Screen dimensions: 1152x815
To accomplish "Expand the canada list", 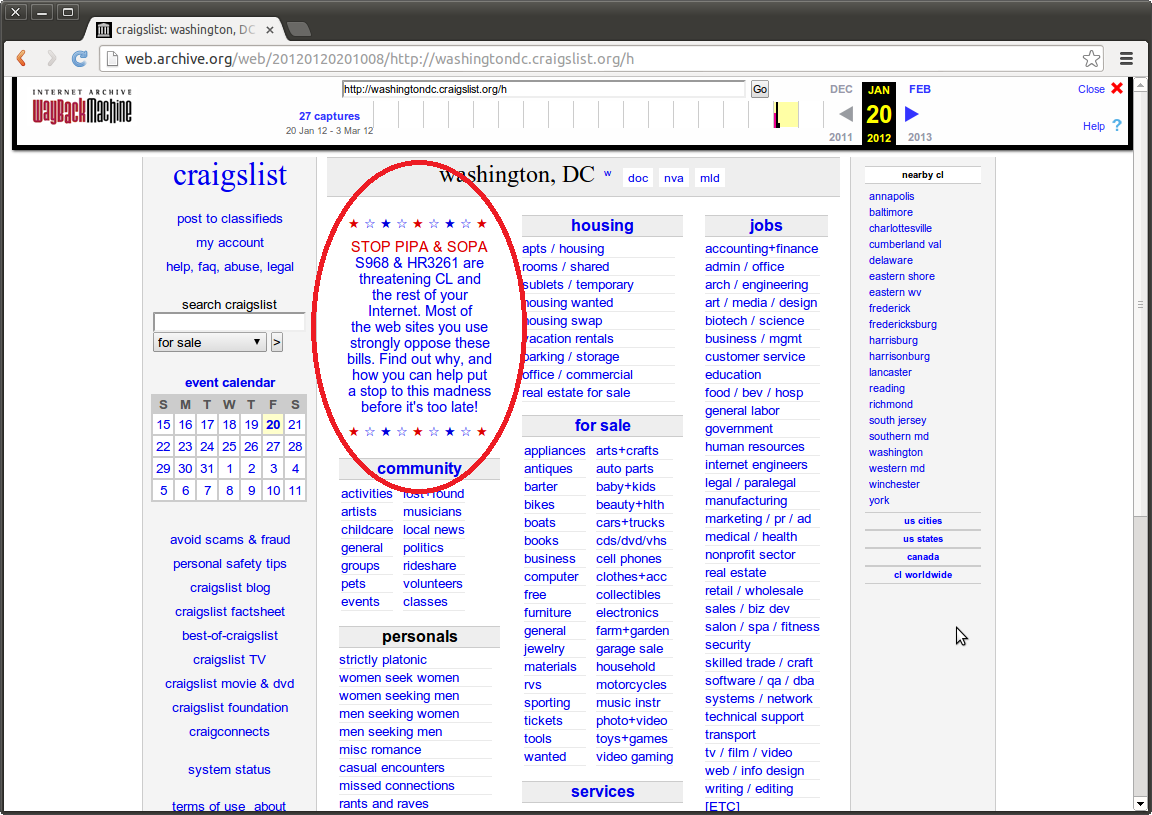I will pyautogui.click(x=923, y=557).
